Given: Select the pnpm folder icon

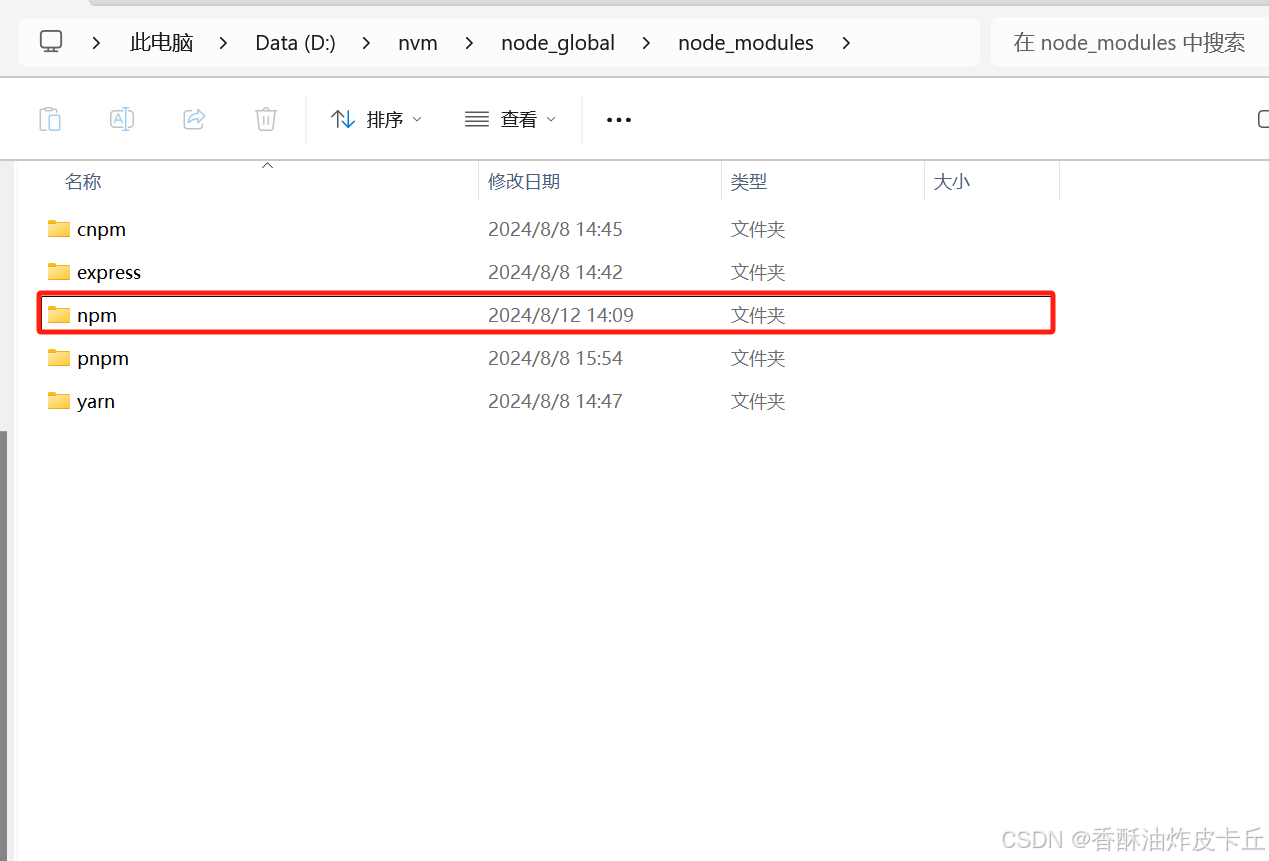Looking at the screenshot, I should [59, 358].
